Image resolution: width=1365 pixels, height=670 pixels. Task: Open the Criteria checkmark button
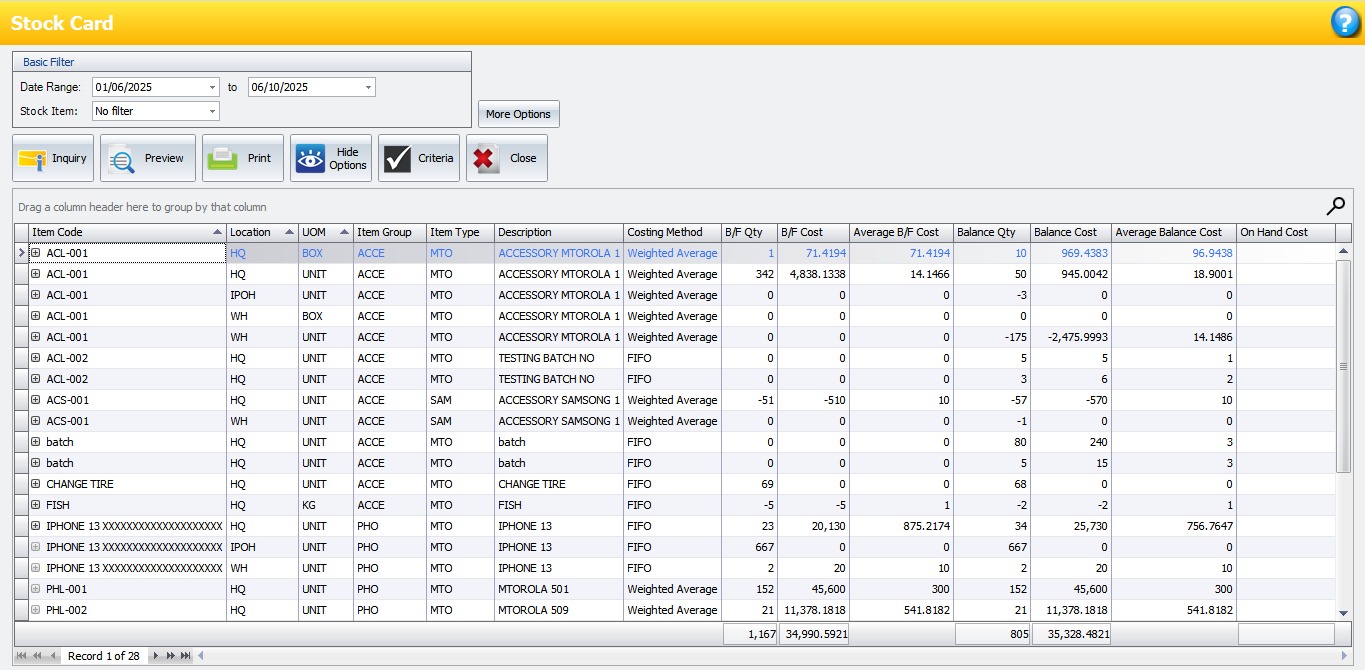[418, 158]
